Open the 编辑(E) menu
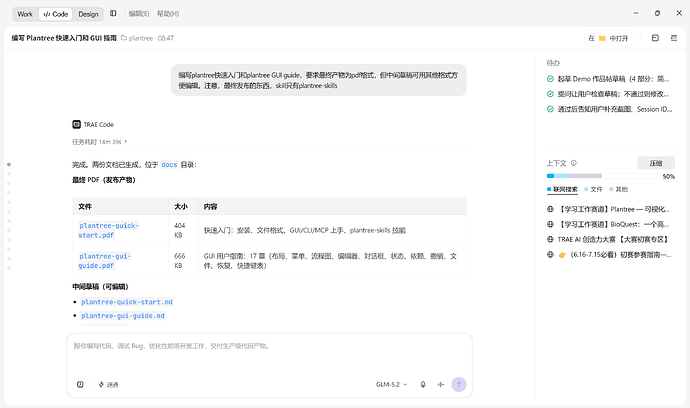Viewport: 690px width, 408px height. point(139,14)
